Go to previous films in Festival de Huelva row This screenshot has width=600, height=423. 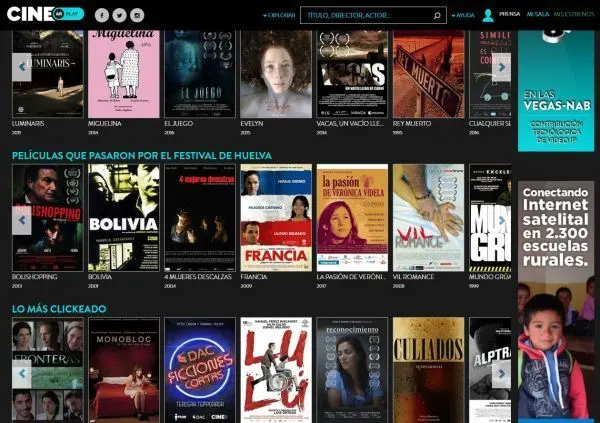22,220
